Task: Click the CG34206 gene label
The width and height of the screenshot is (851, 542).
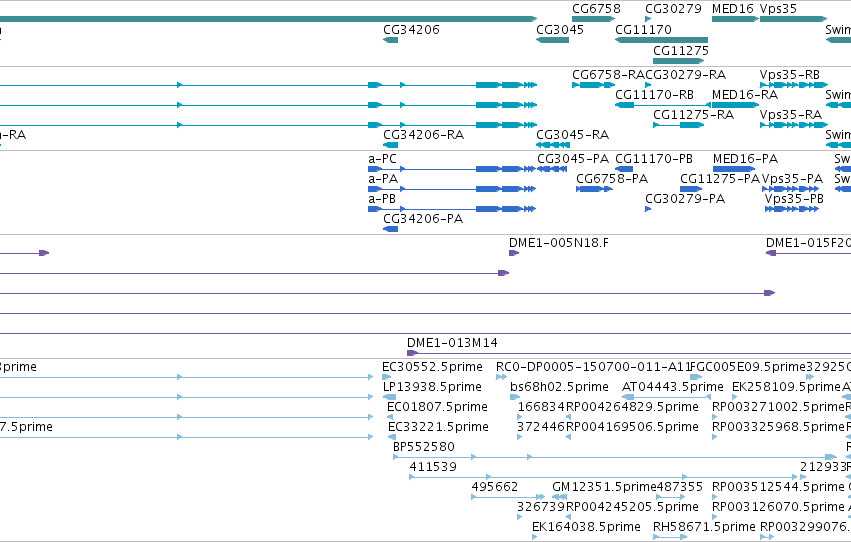Action: pyautogui.click(x=411, y=30)
